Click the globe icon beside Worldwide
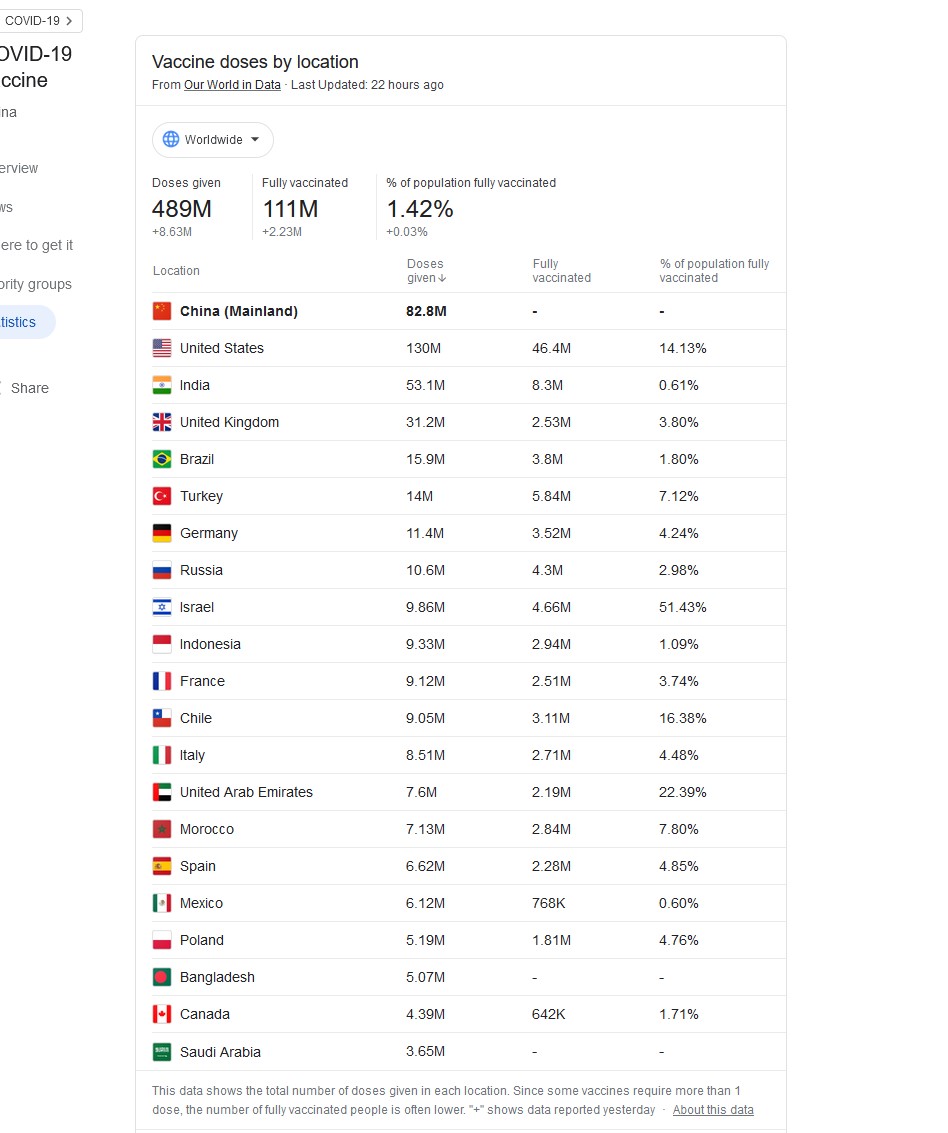Viewport: 948px width, 1133px height. coord(171,140)
